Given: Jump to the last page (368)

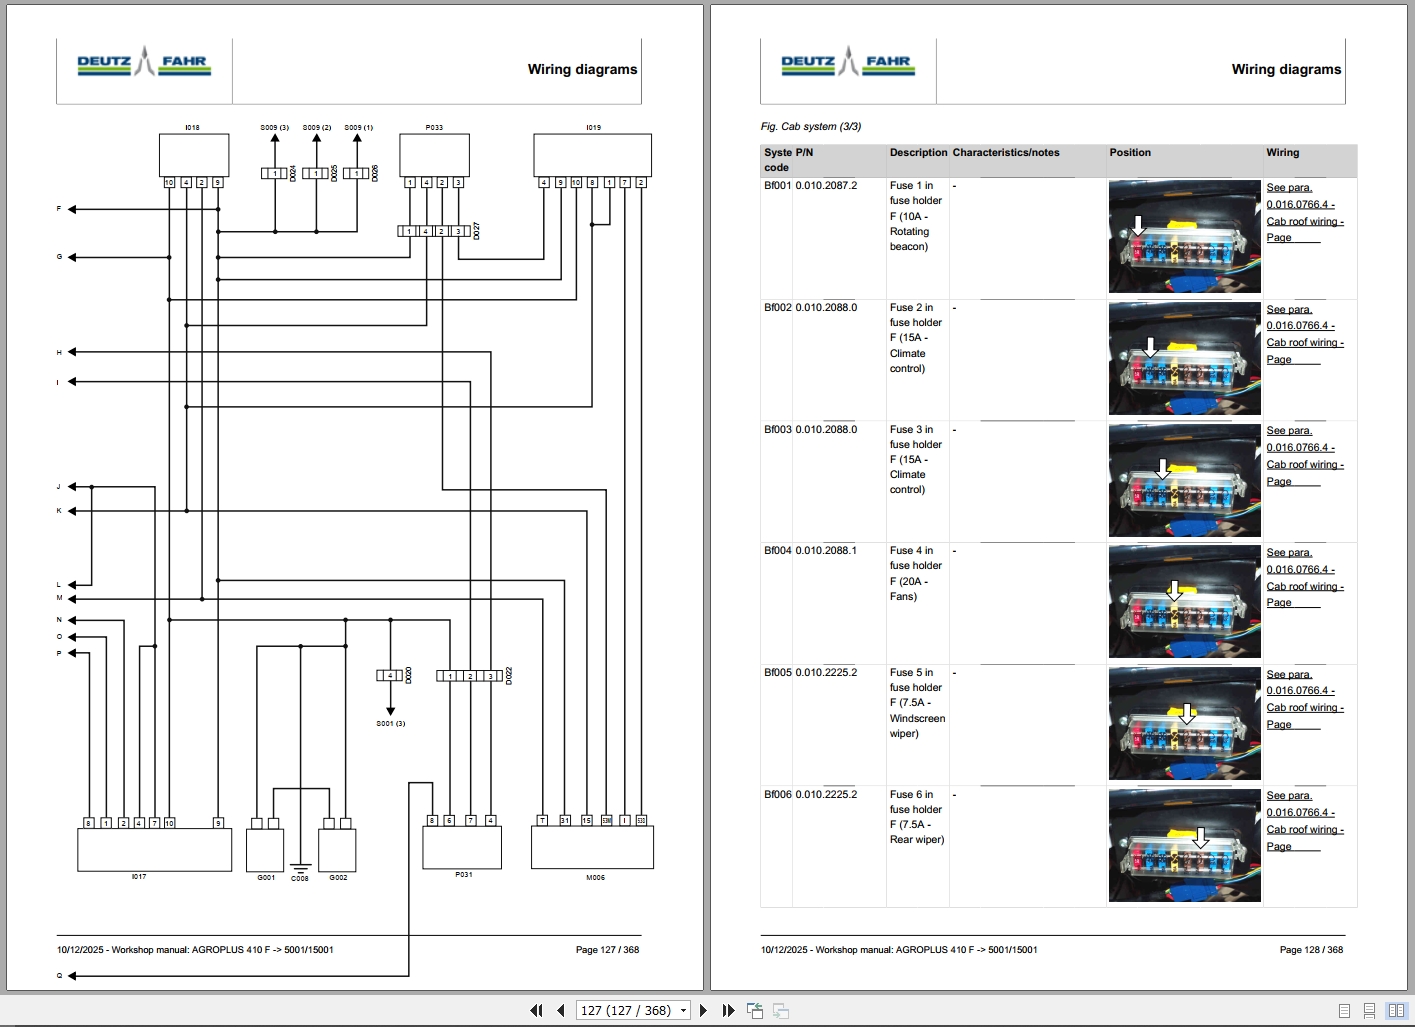Looking at the screenshot, I should coord(728,1010).
